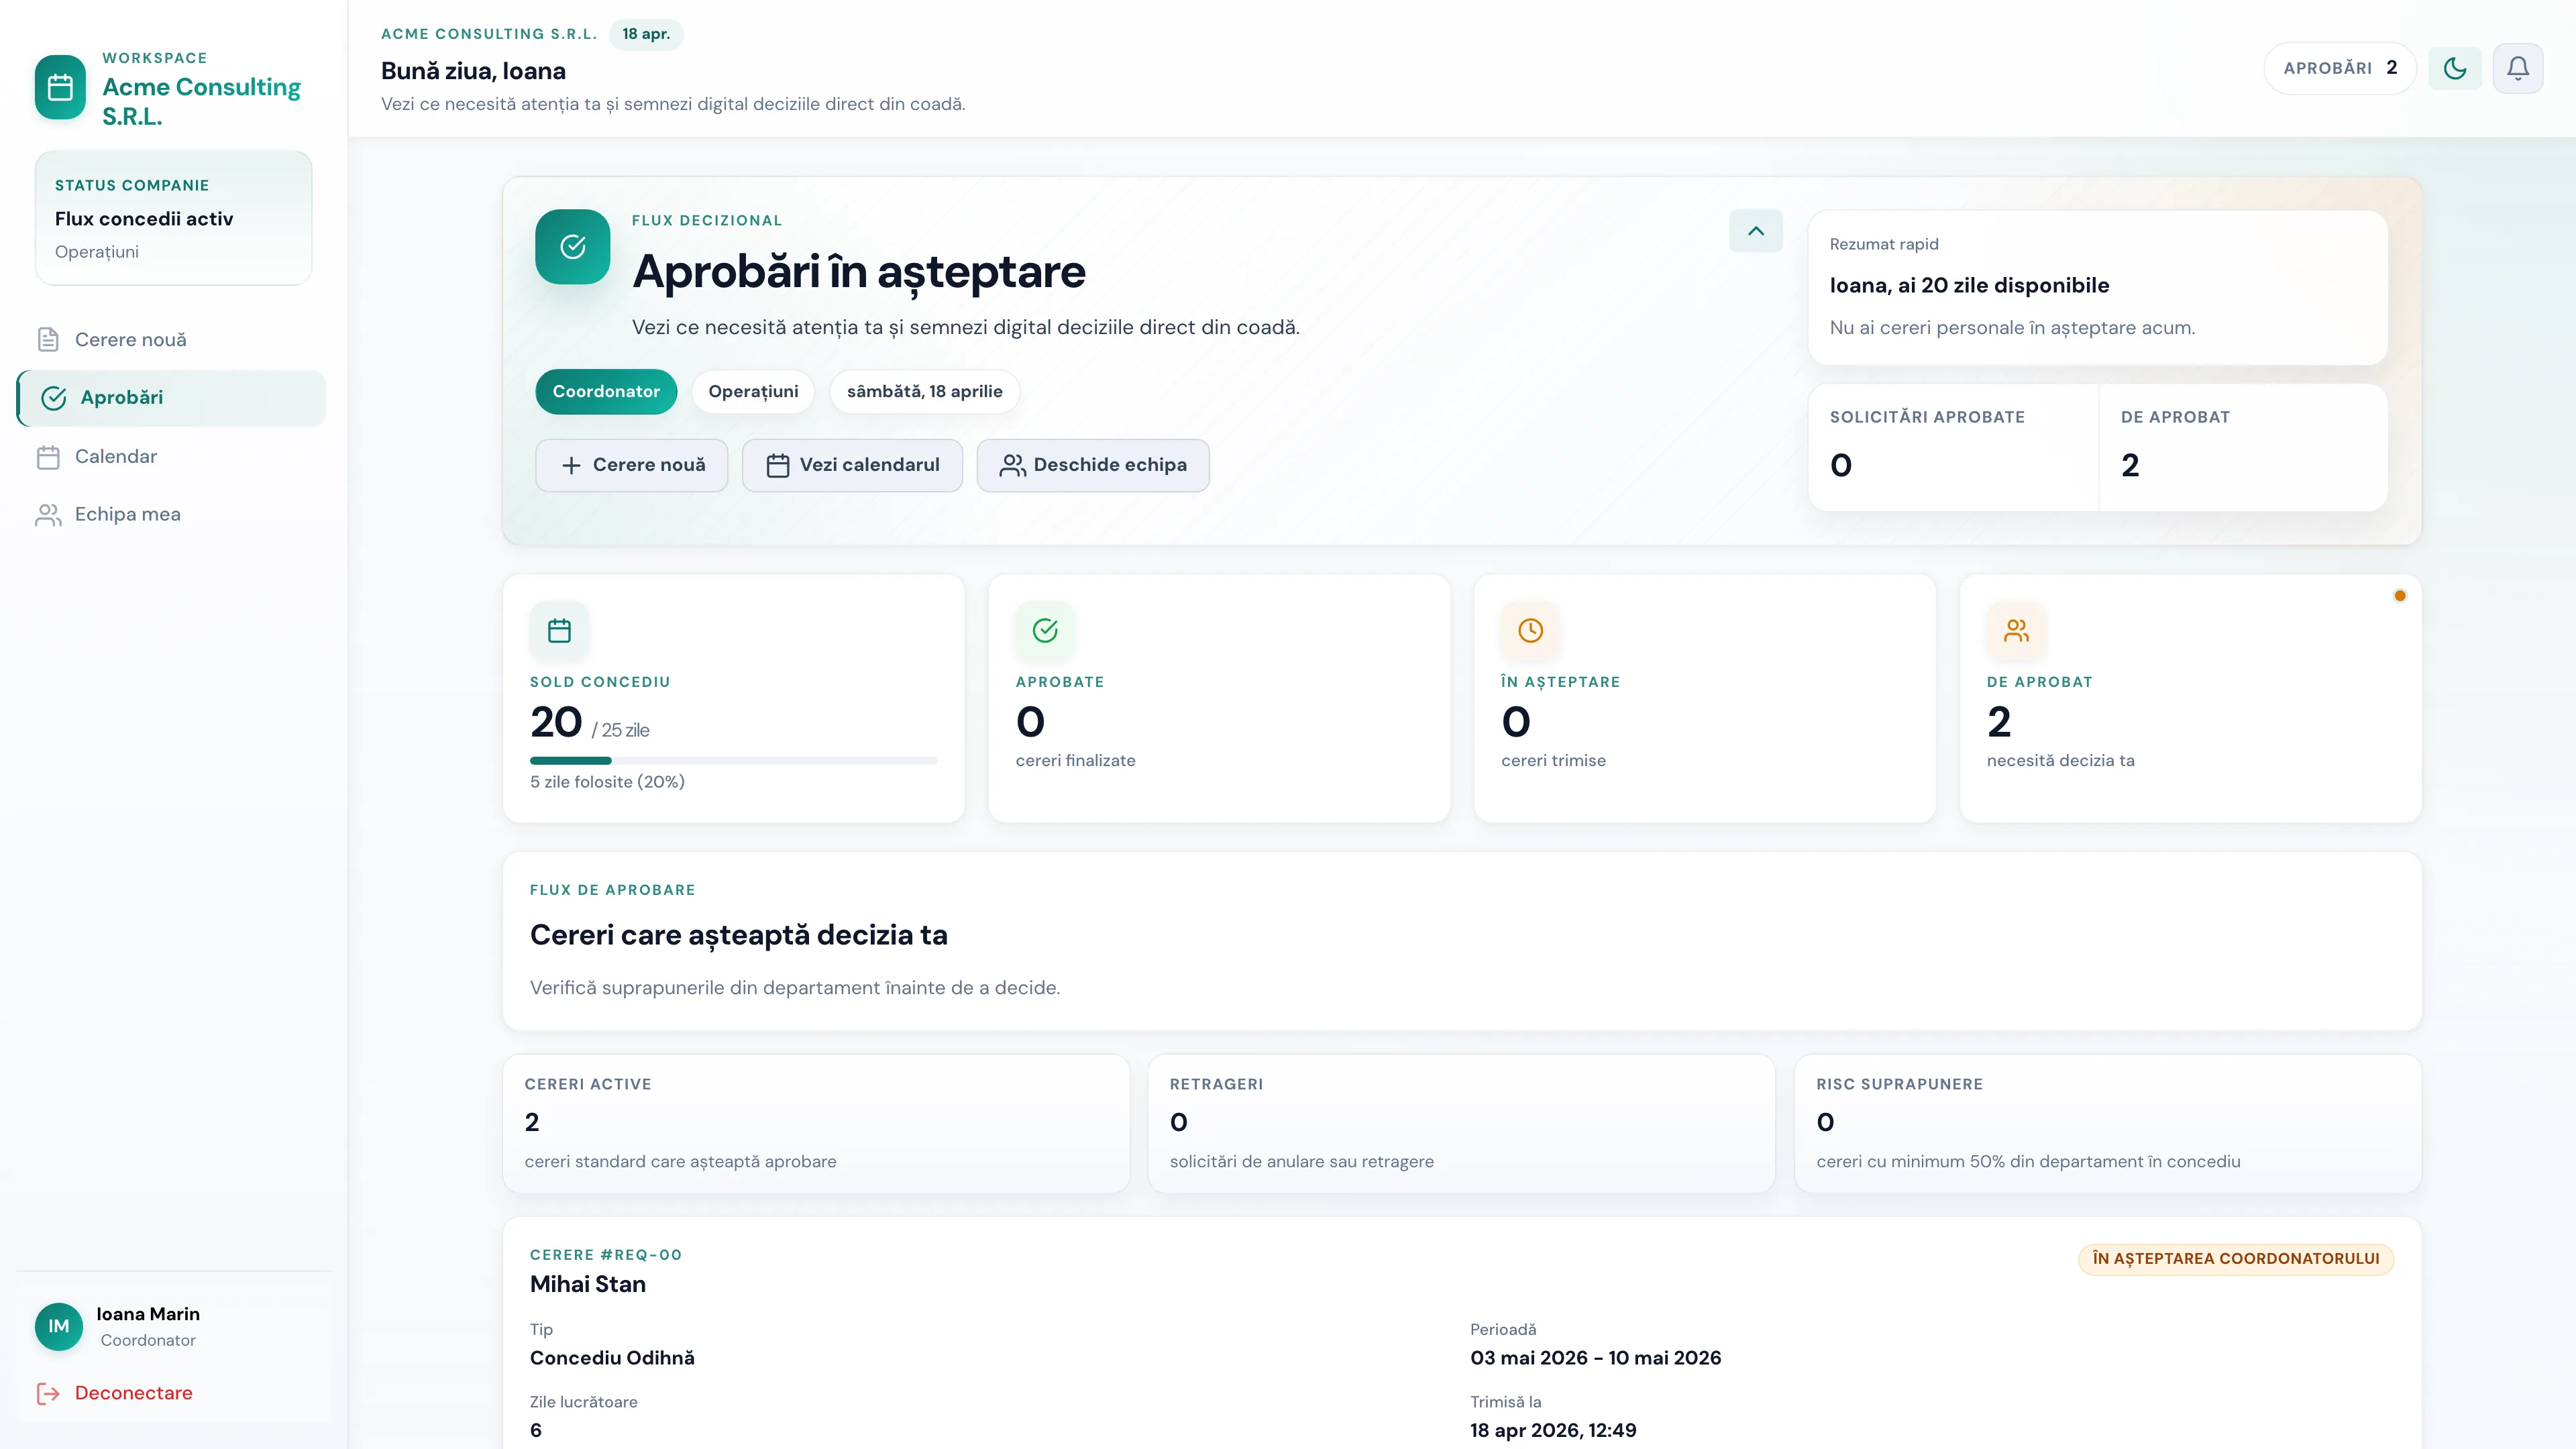Screen dimensions: 2576x1449
Task: Click the Status companie card
Action: click(x=173, y=218)
